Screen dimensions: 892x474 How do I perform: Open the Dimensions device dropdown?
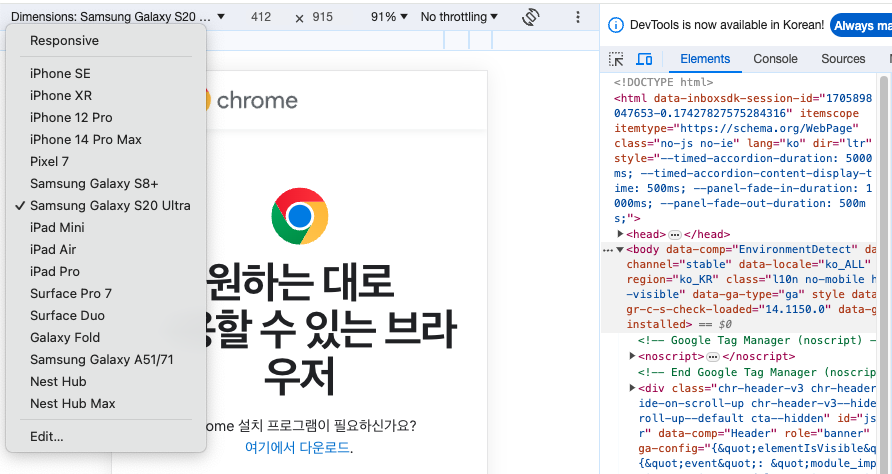pos(118,17)
